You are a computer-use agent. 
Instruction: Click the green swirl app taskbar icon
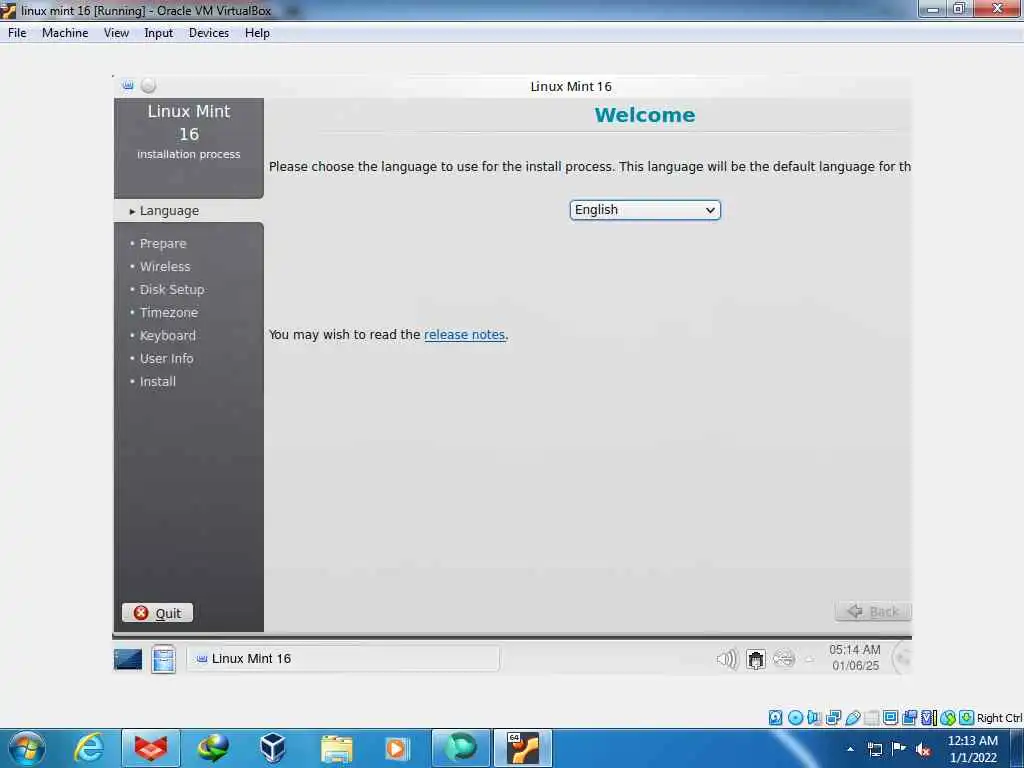click(x=460, y=748)
